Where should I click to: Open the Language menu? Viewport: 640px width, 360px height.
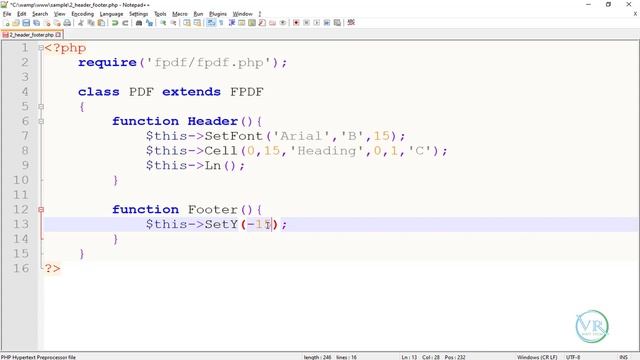click(111, 14)
